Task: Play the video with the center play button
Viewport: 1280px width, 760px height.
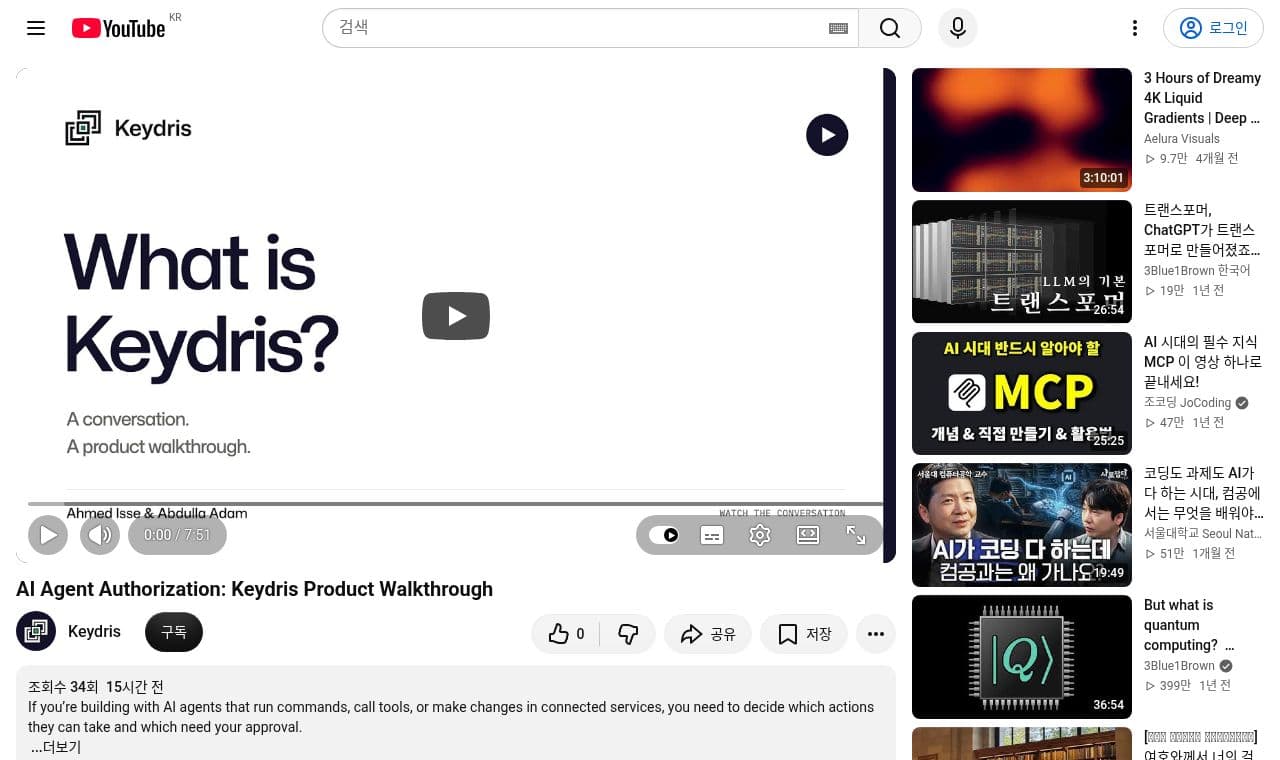Action: [x=456, y=316]
